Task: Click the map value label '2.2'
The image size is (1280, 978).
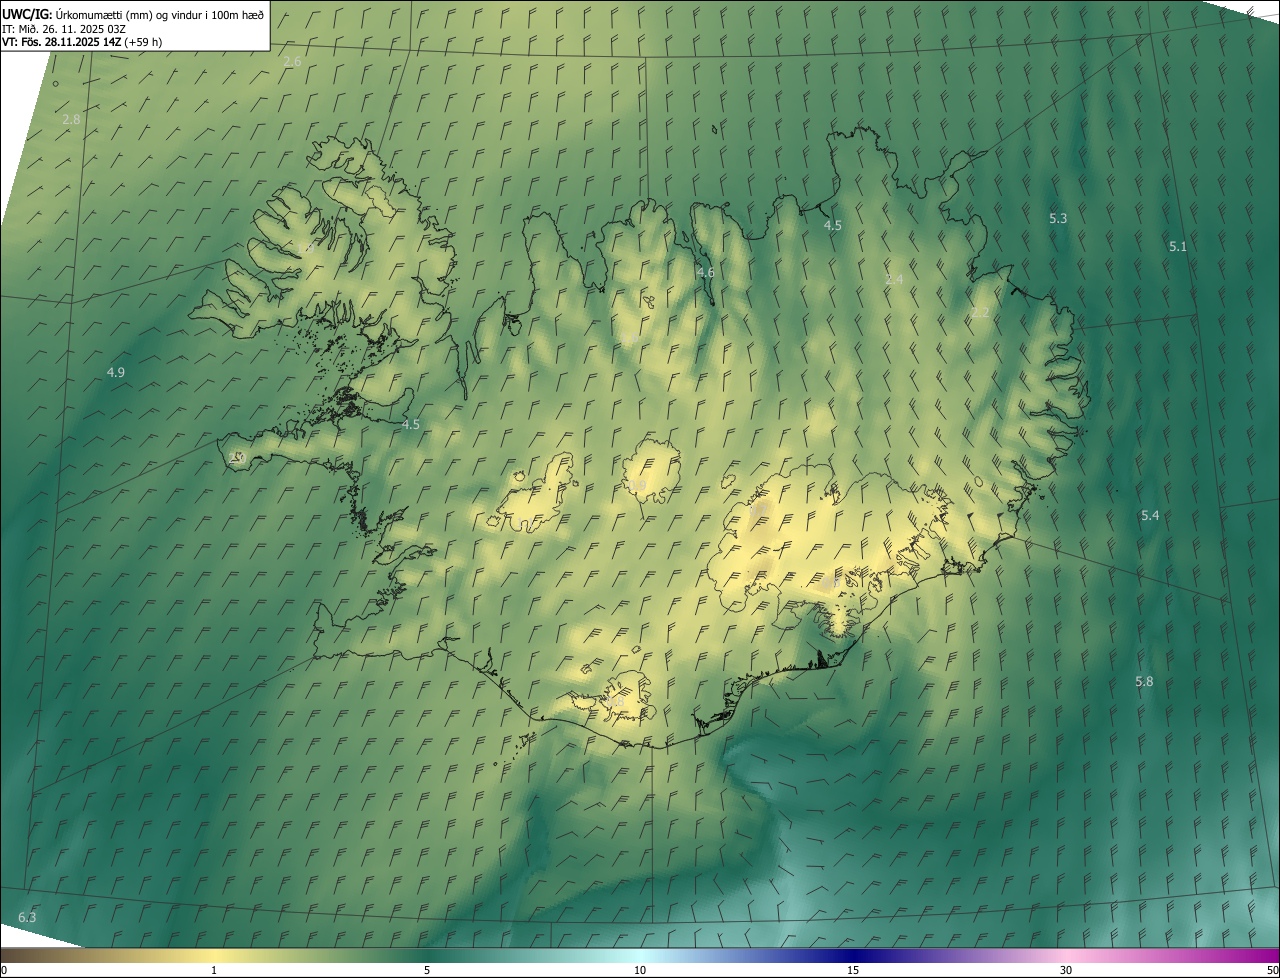Action: (980, 312)
